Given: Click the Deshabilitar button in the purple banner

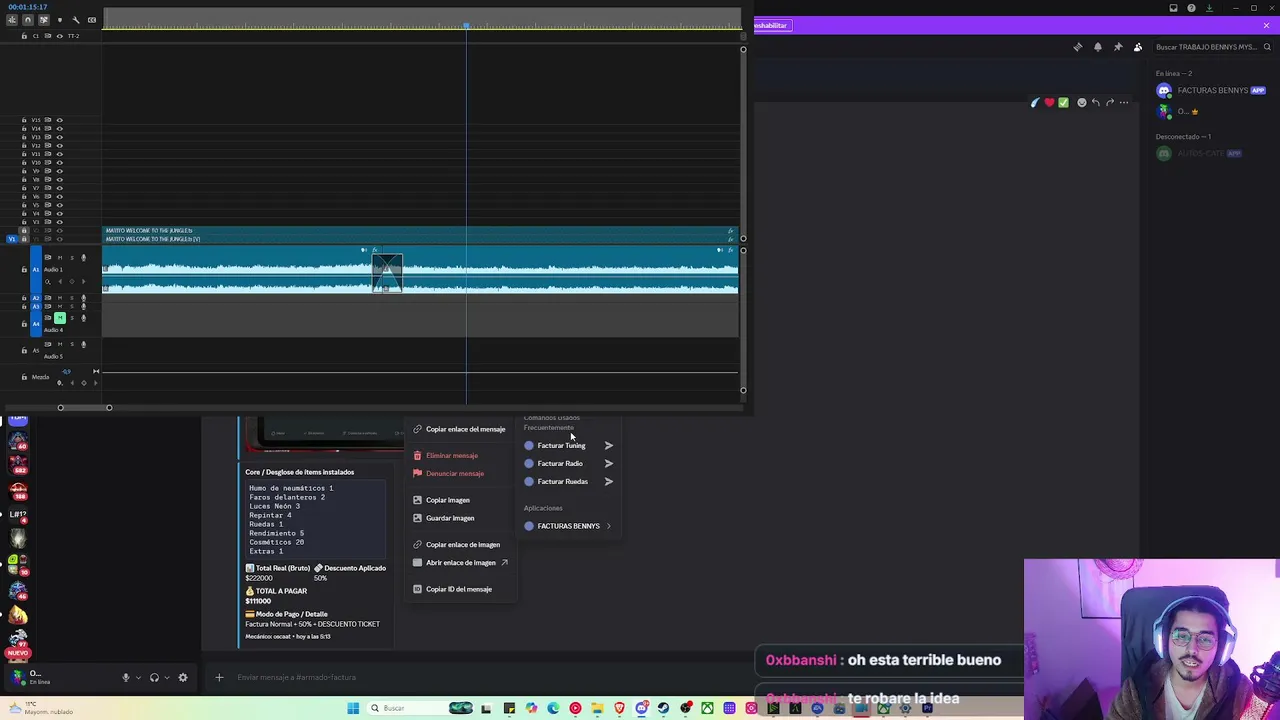Looking at the screenshot, I should (773, 25).
